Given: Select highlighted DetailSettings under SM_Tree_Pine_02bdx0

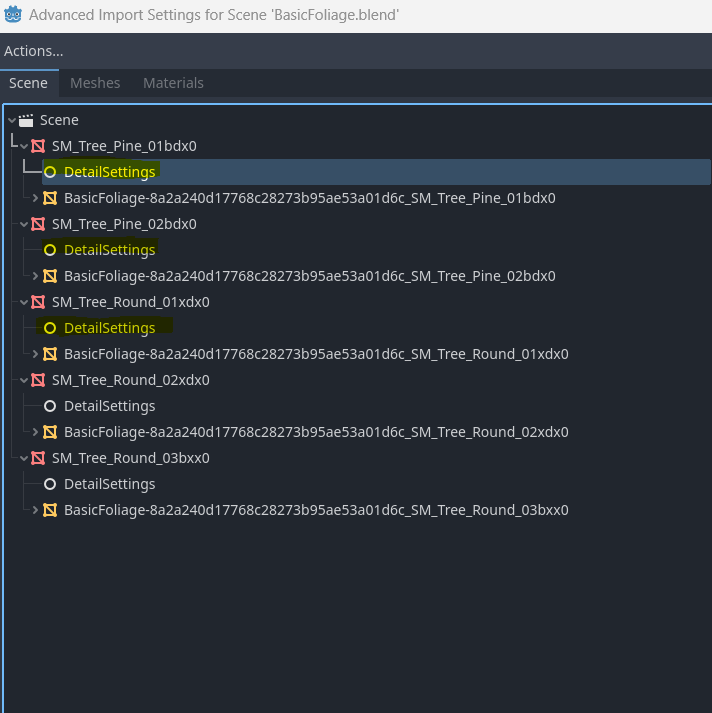Looking at the screenshot, I should pos(110,250).
